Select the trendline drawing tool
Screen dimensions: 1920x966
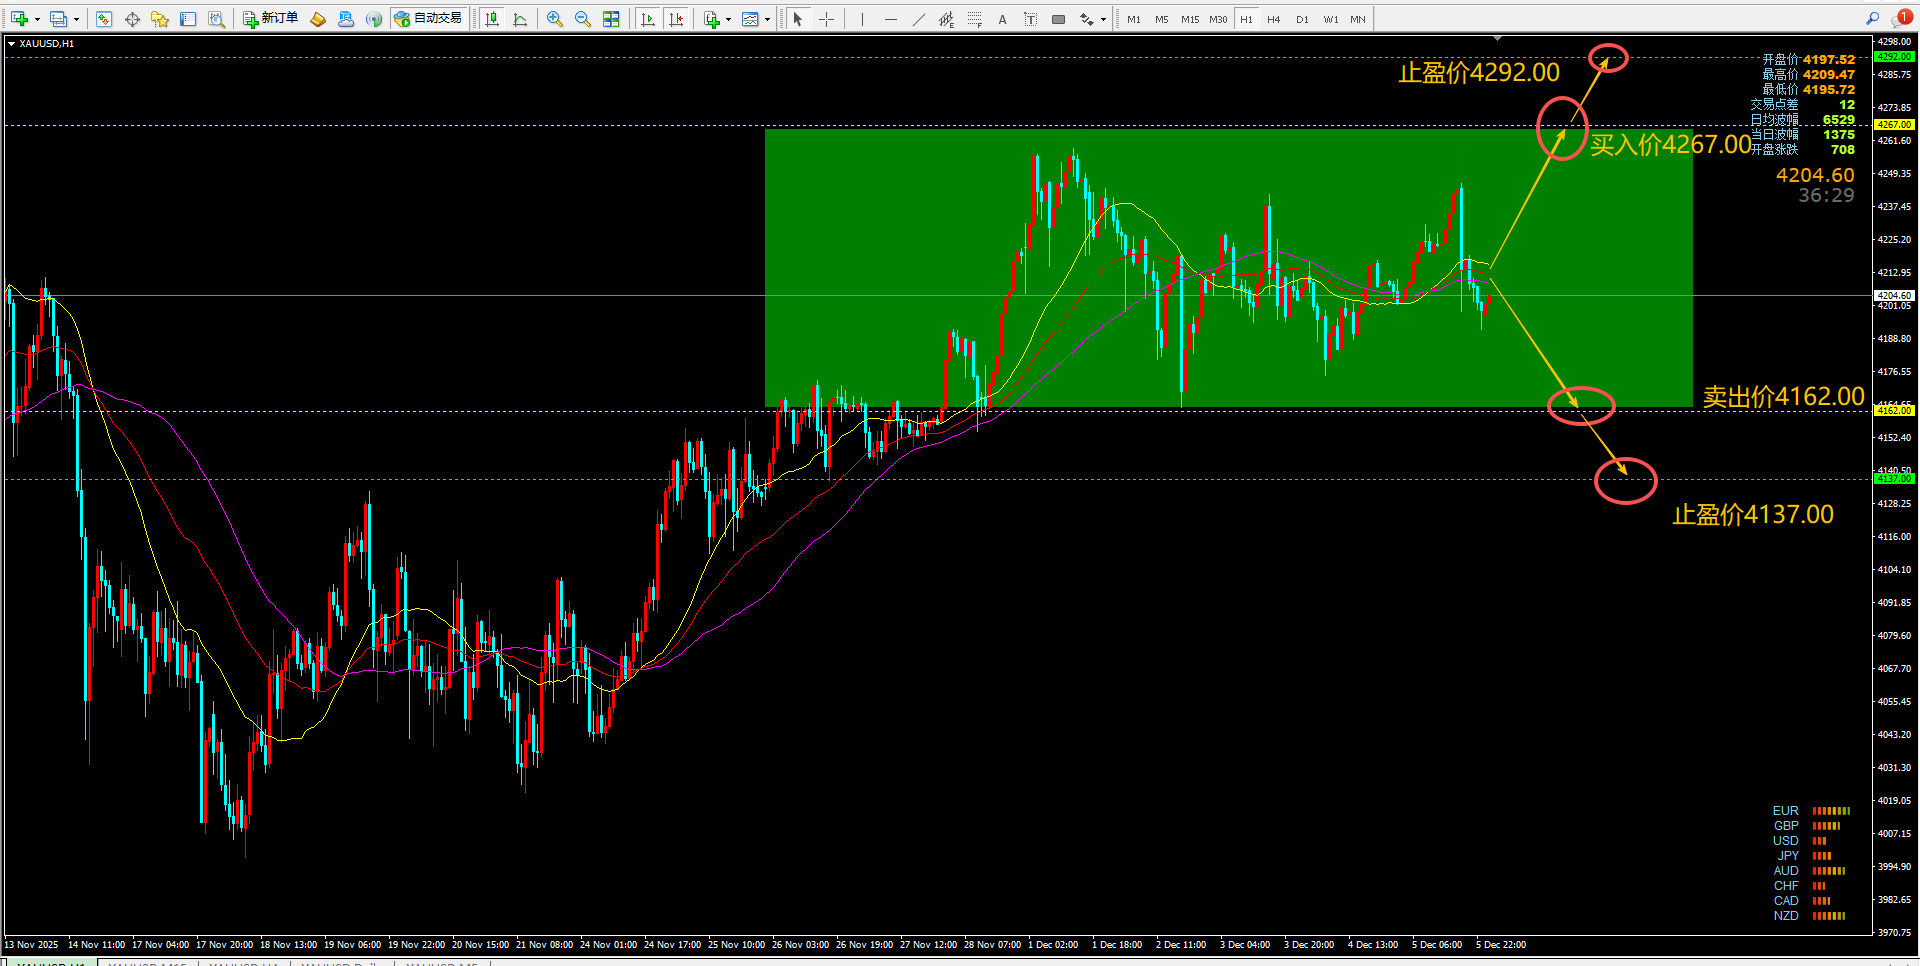click(x=918, y=19)
